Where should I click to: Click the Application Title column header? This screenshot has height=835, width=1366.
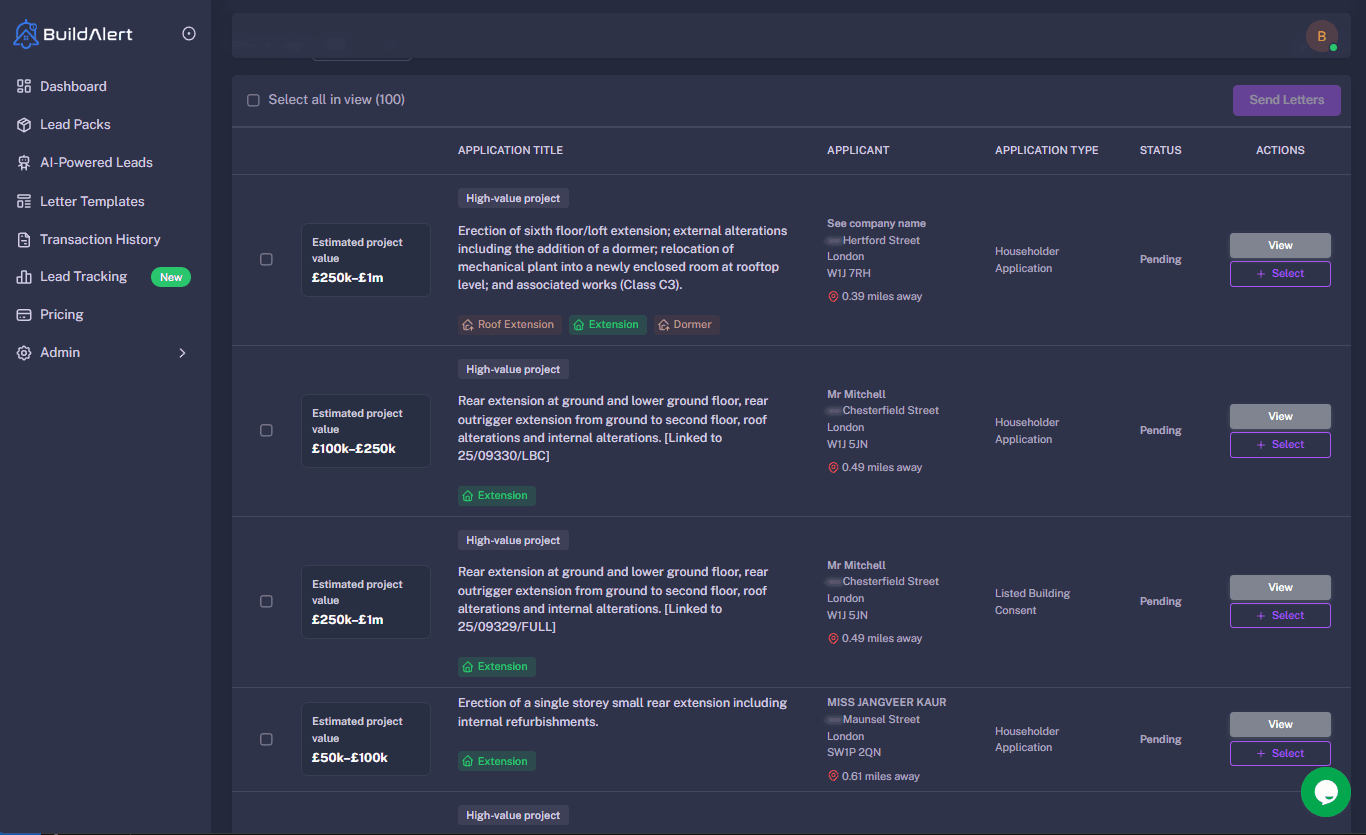click(x=510, y=150)
